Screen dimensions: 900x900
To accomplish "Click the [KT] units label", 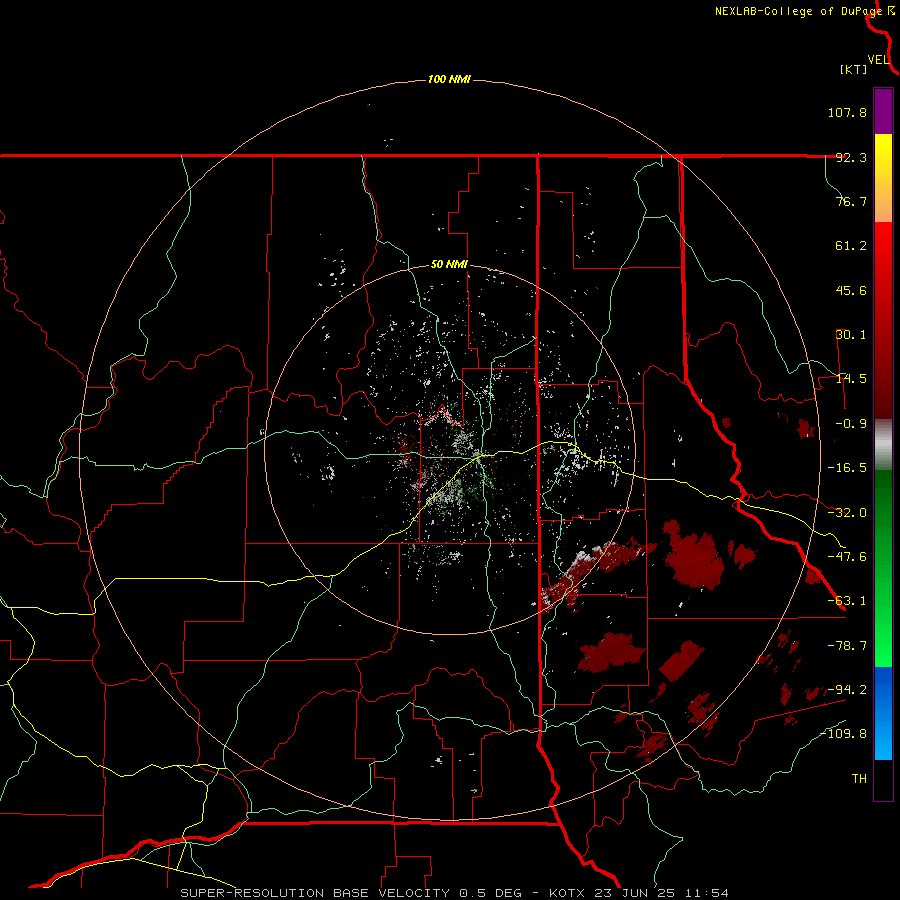I will point(854,69).
